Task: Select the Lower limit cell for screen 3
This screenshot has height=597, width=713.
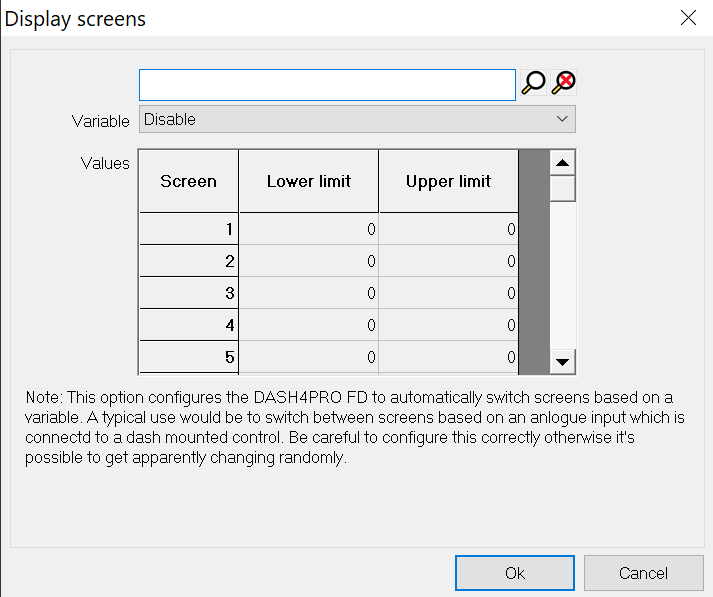Action: point(308,293)
